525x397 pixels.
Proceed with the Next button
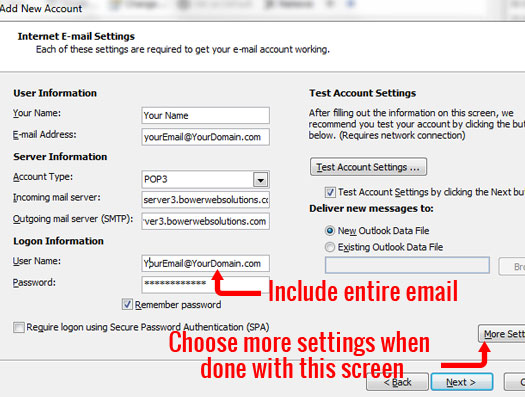[x=461, y=382]
